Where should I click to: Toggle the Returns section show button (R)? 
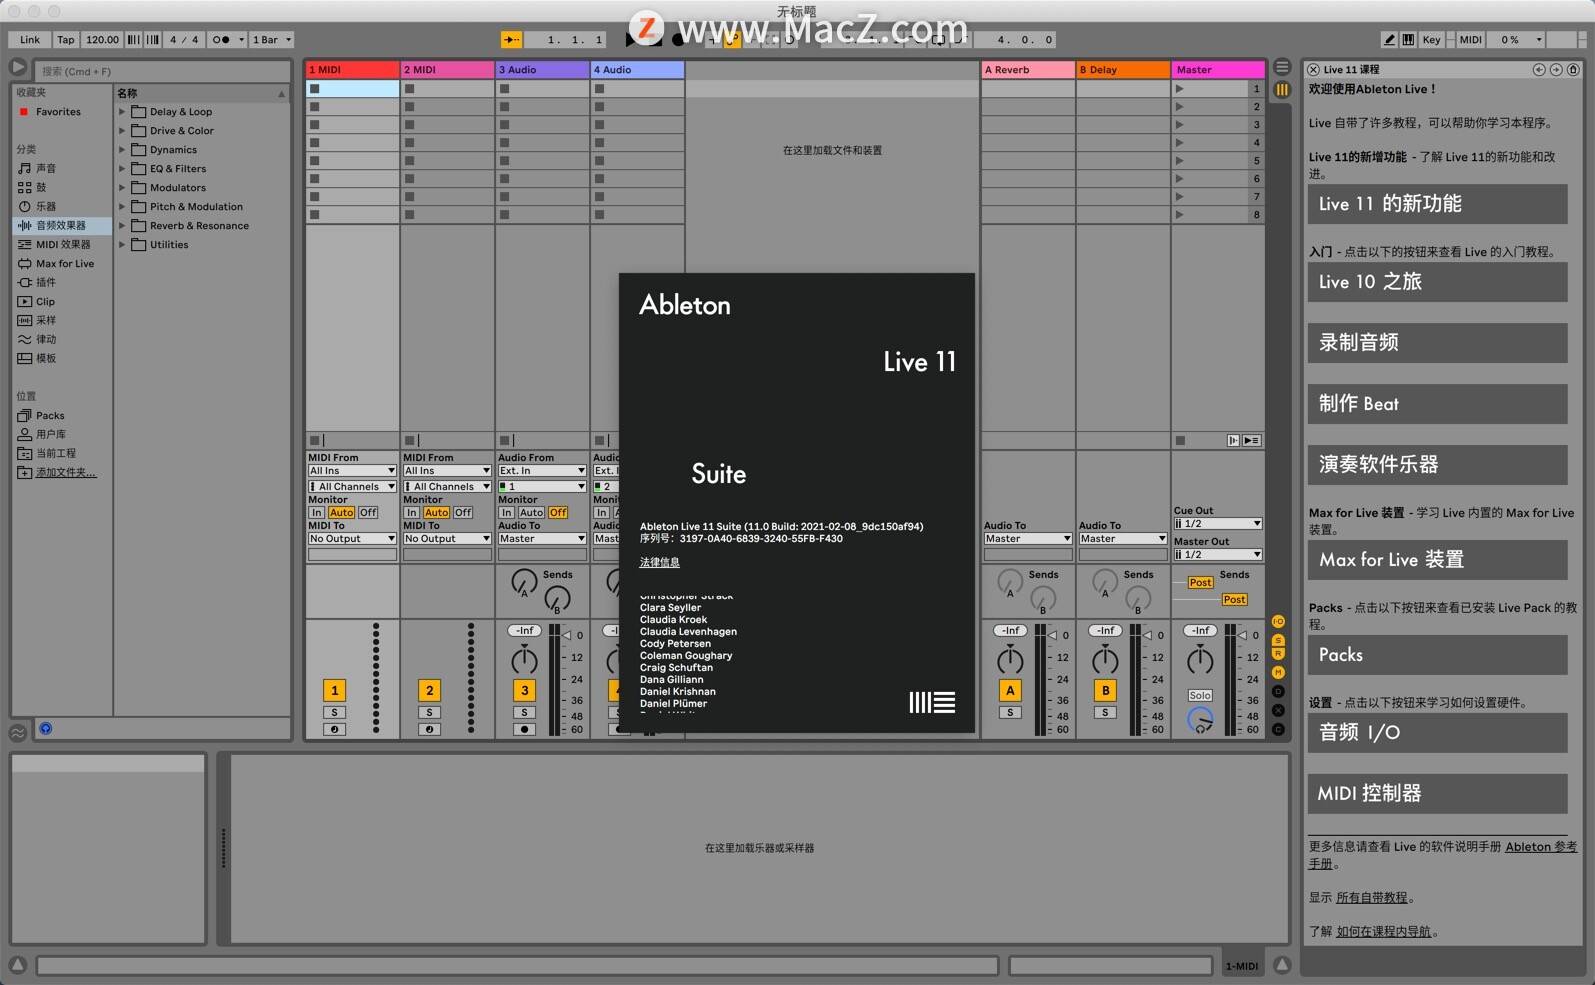tap(1278, 654)
